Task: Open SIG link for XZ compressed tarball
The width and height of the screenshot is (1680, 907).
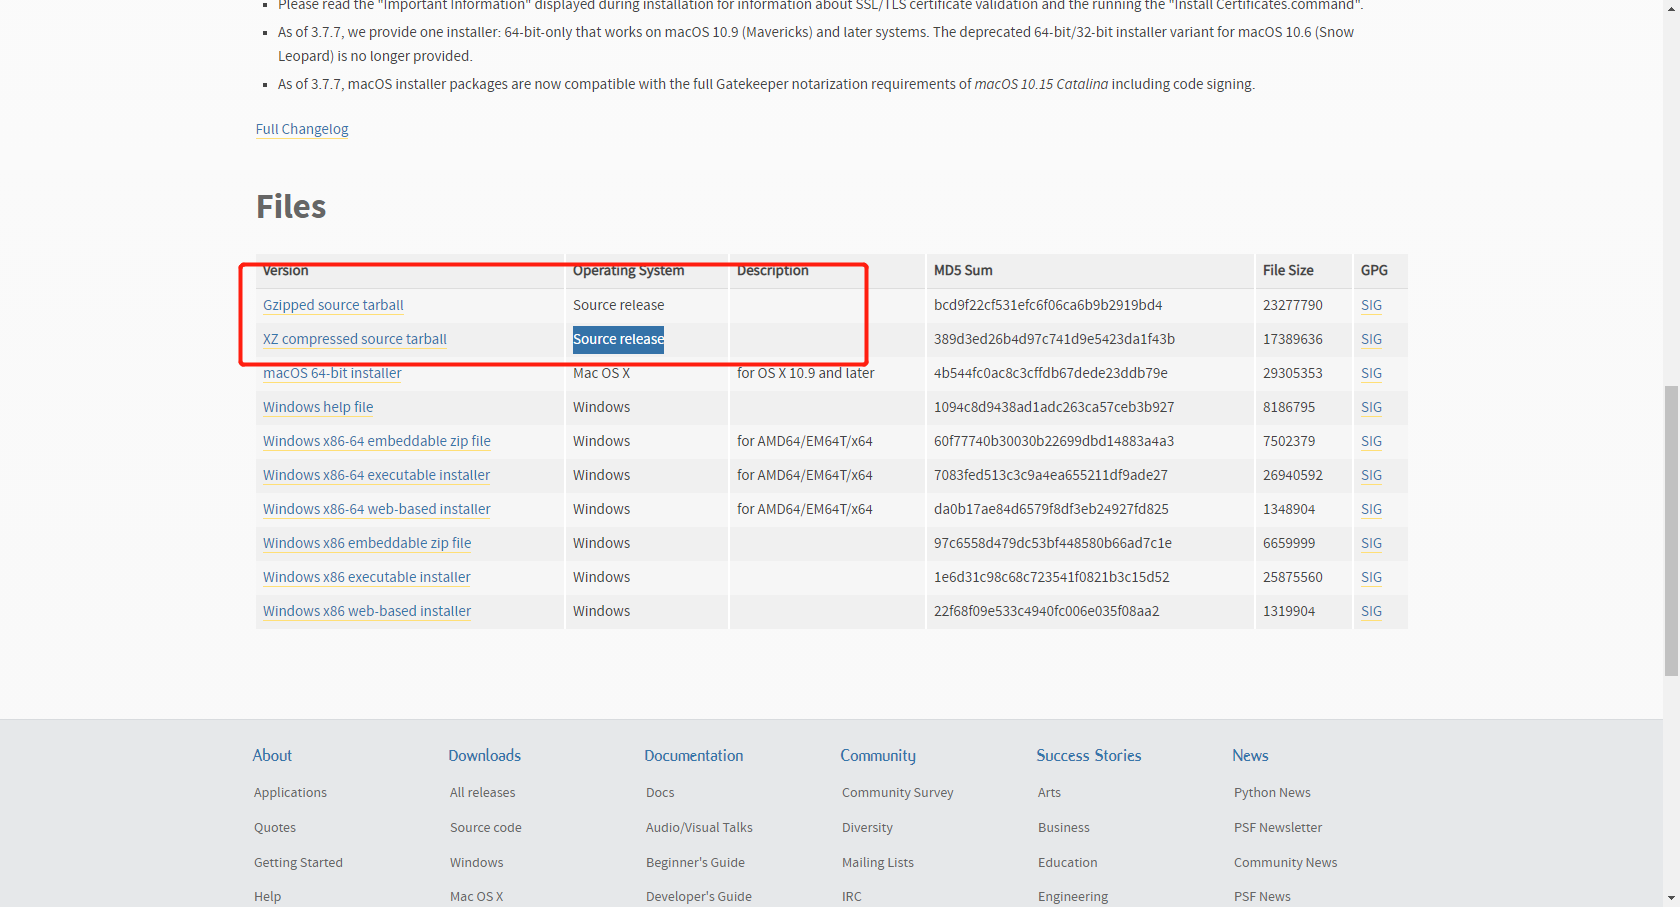Action: pos(1371,339)
